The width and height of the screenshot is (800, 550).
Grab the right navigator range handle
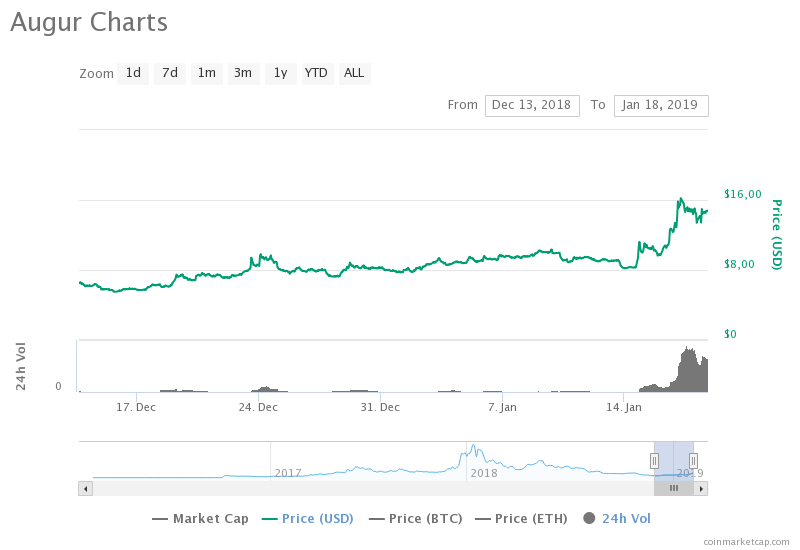pyautogui.click(x=693, y=461)
